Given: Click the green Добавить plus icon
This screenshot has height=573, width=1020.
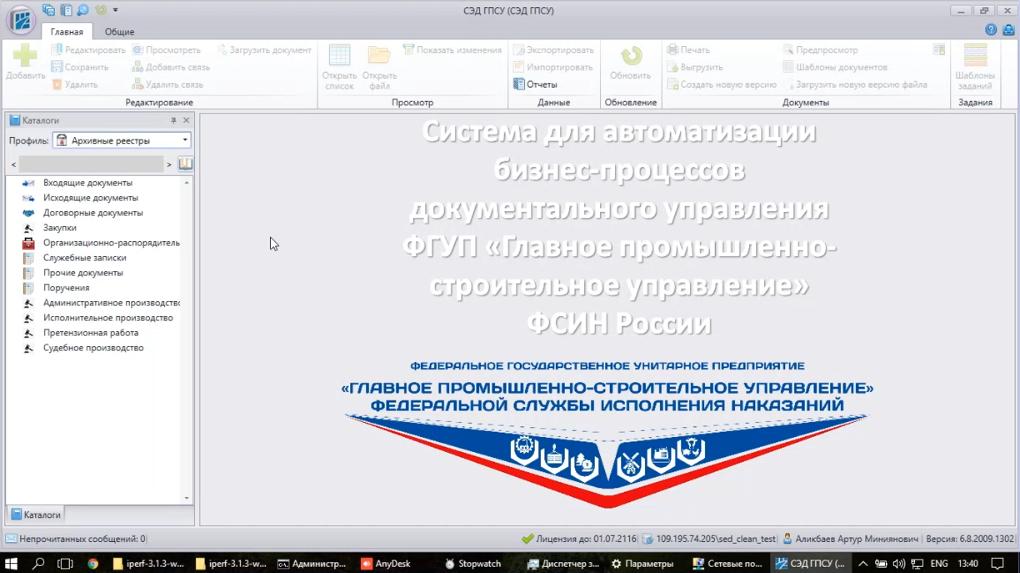Looking at the screenshot, I should 25,56.
